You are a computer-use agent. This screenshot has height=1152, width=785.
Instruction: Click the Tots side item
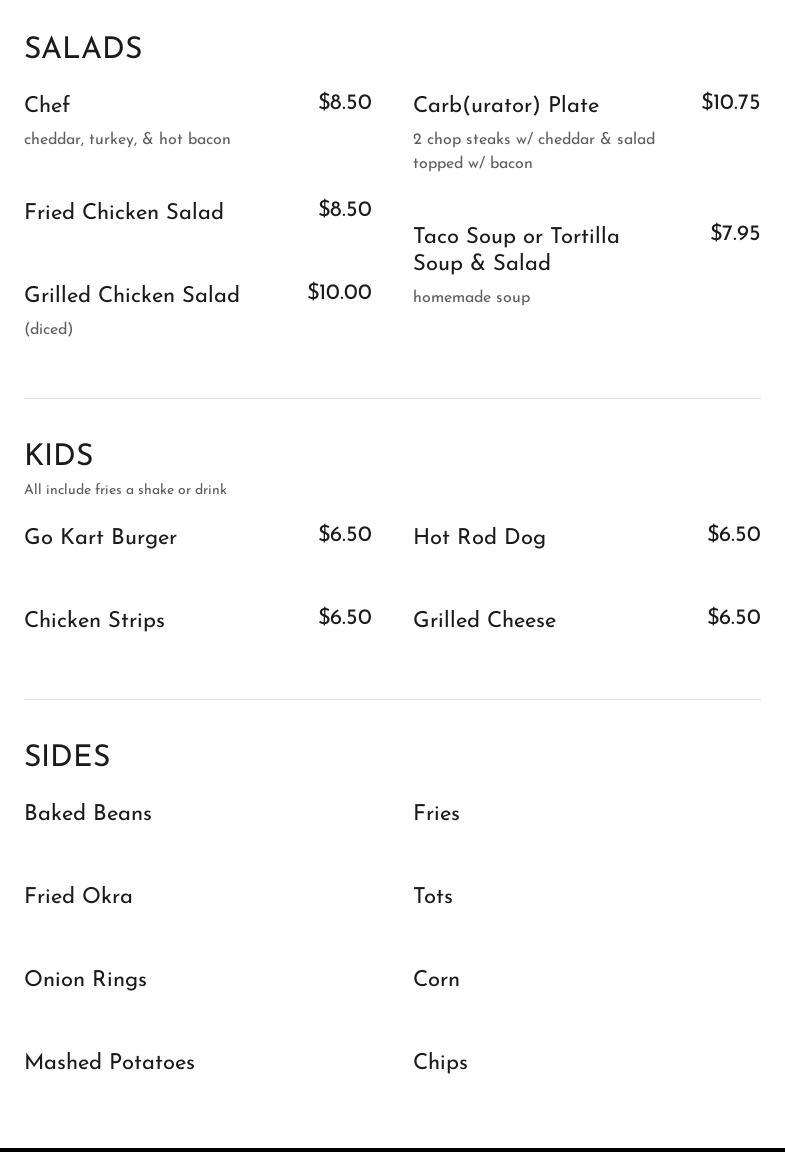point(433,896)
